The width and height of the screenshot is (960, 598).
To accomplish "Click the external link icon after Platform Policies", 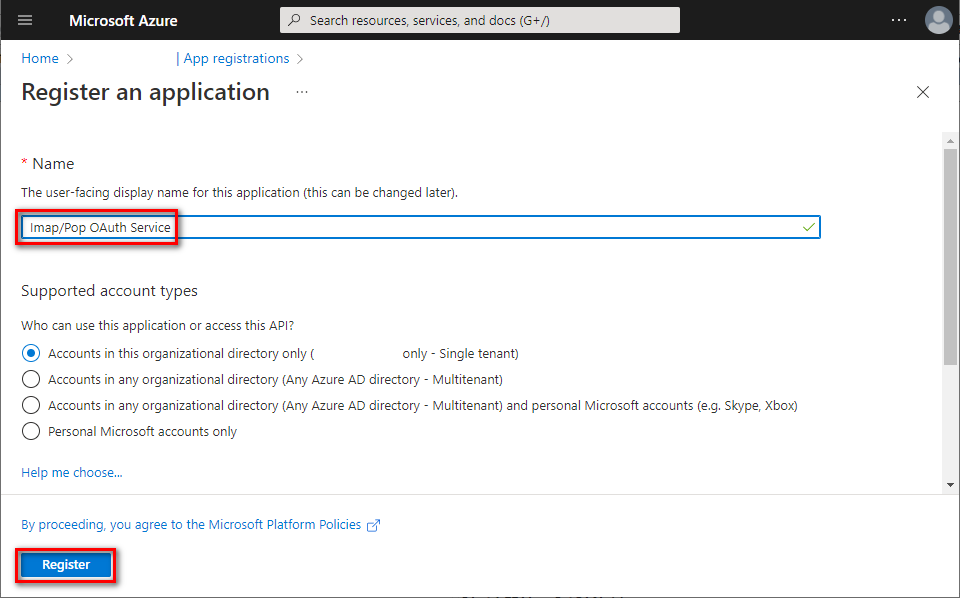I will tap(373, 525).
